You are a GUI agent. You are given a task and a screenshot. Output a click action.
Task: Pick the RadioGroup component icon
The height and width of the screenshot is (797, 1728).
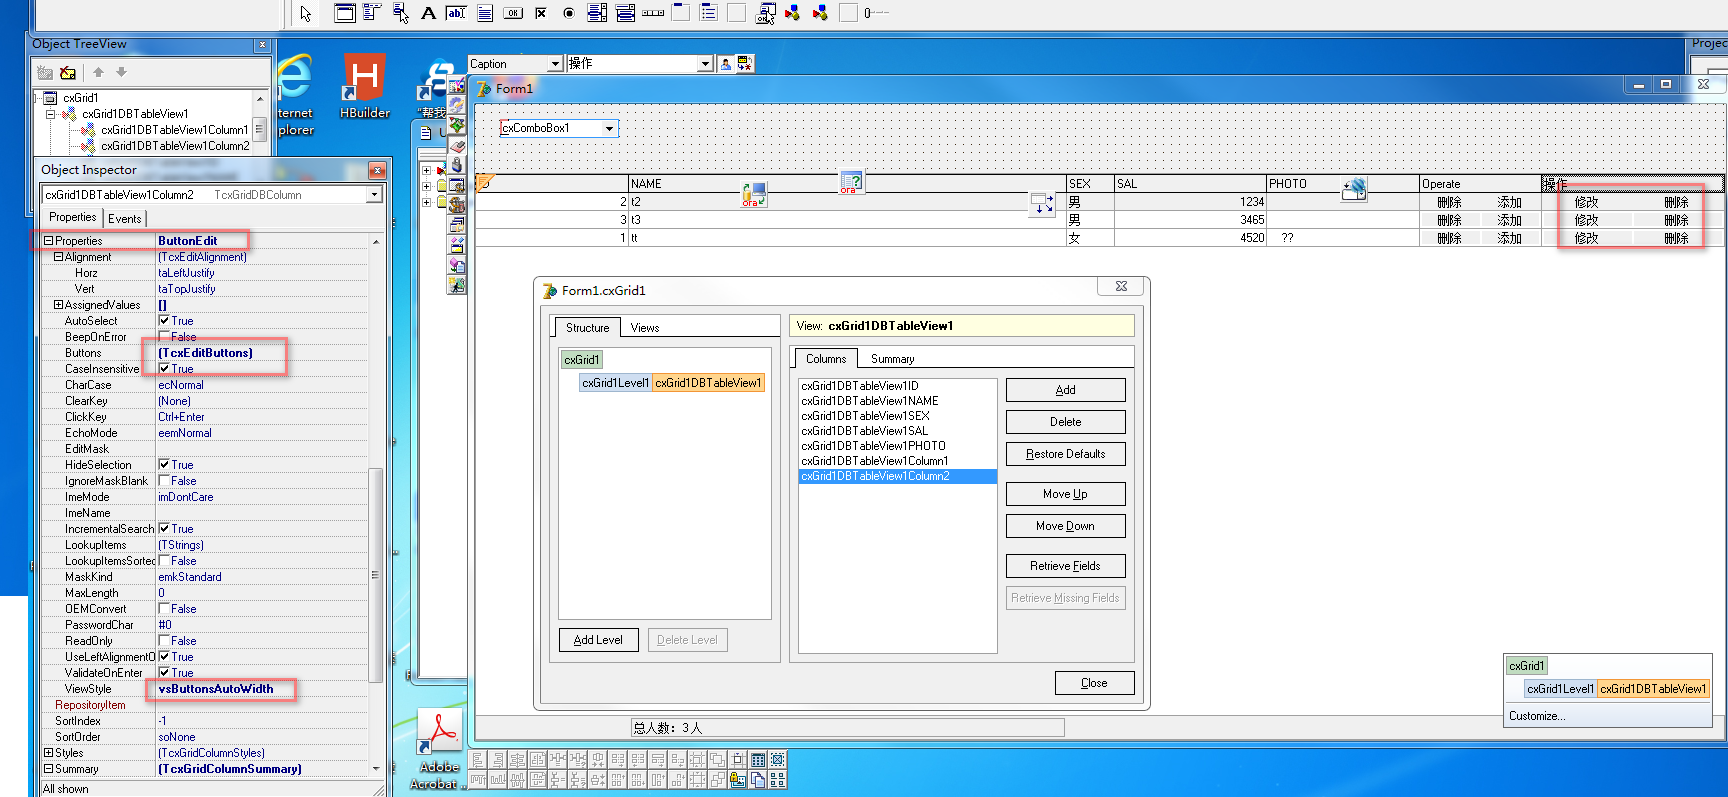coord(709,13)
